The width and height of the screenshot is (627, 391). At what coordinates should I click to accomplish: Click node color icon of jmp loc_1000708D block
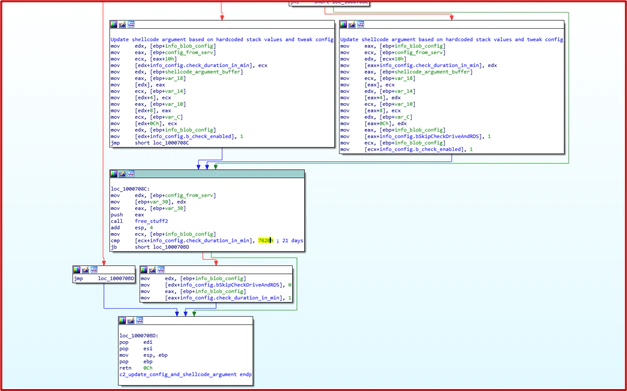77,270
